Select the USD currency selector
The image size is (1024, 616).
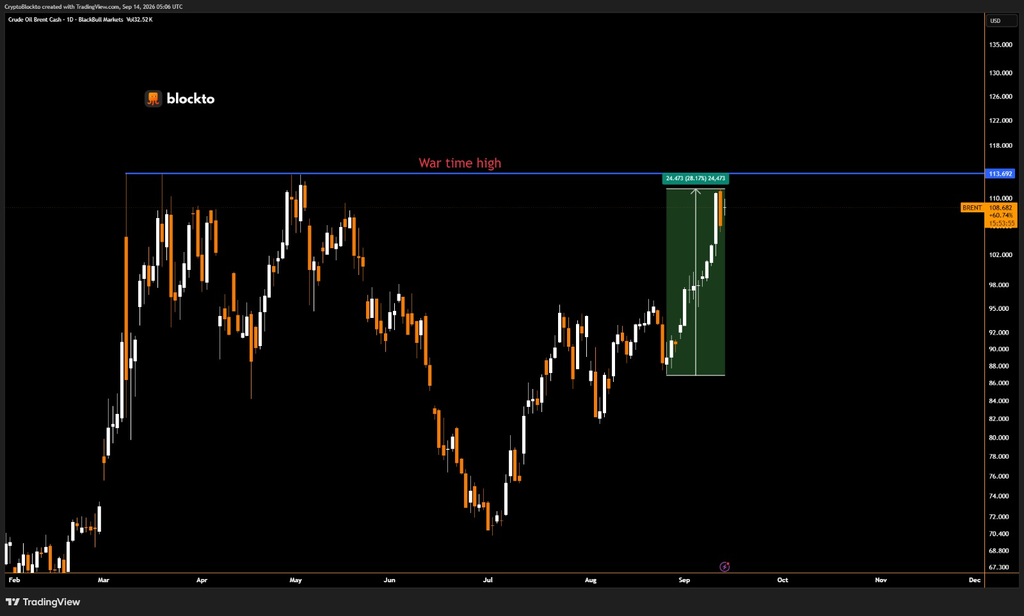1001,20
